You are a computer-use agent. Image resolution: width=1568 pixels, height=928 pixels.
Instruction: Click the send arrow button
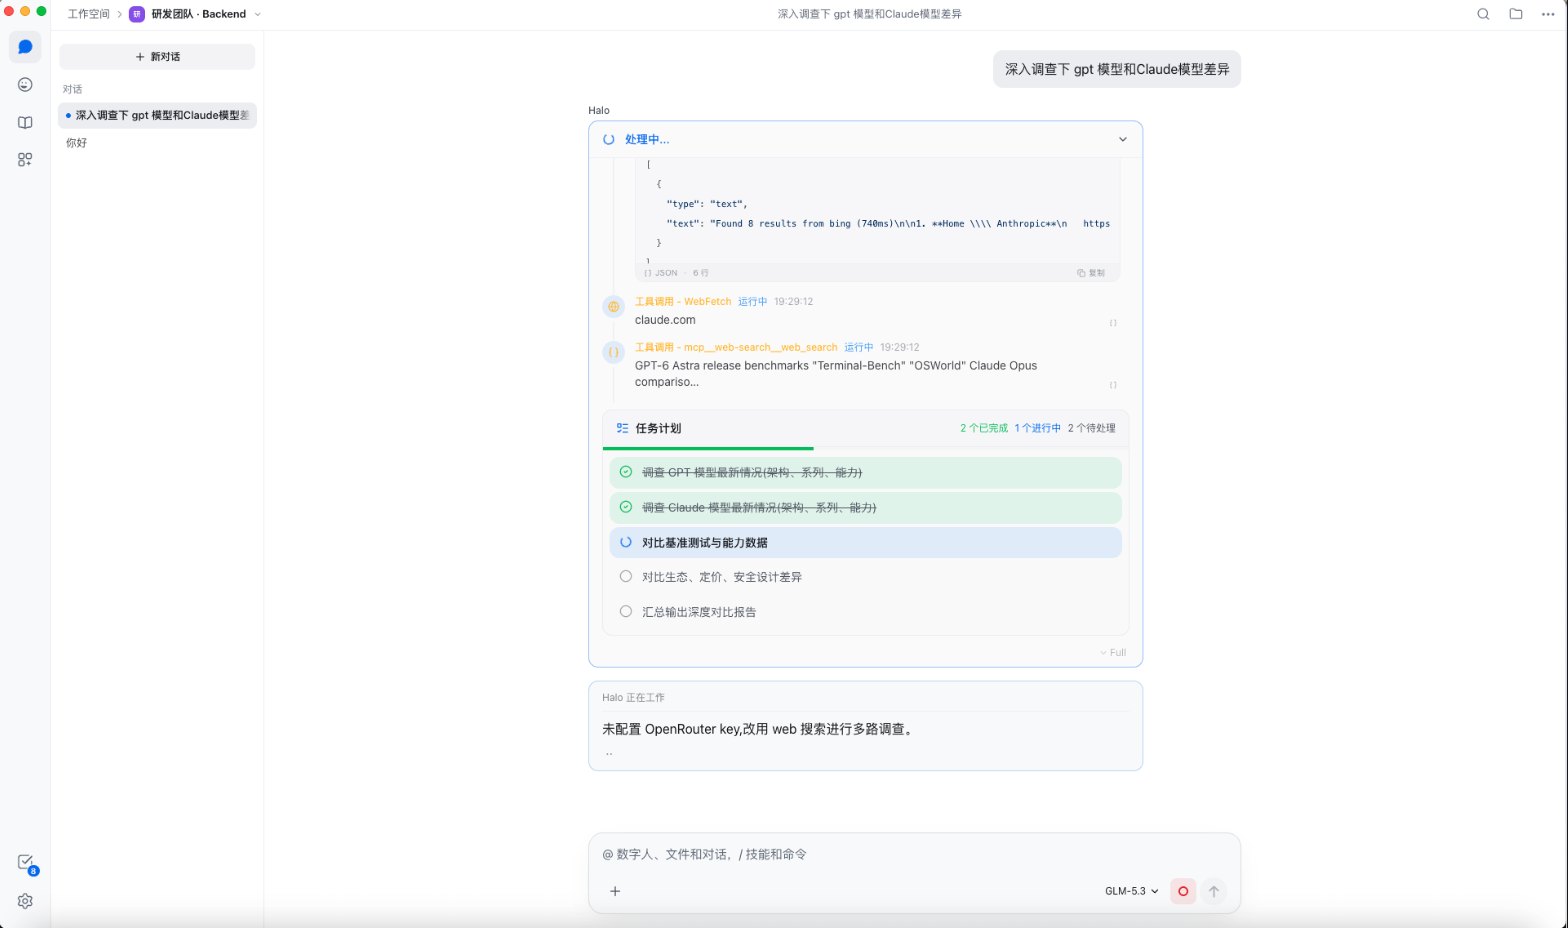click(x=1214, y=891)
